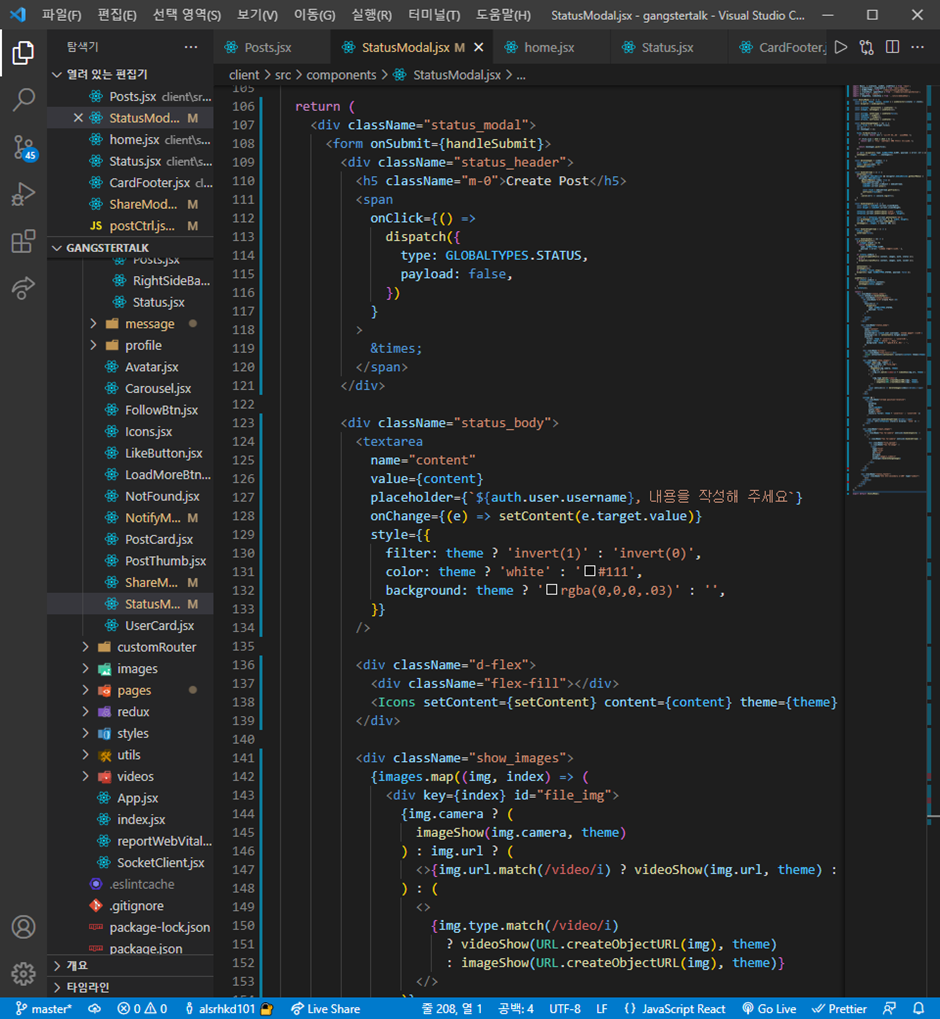The height and width of the screenshot is (1019, 940).
Task: Toggle Prettier formatter in status bar
Action: [839, 1008]
